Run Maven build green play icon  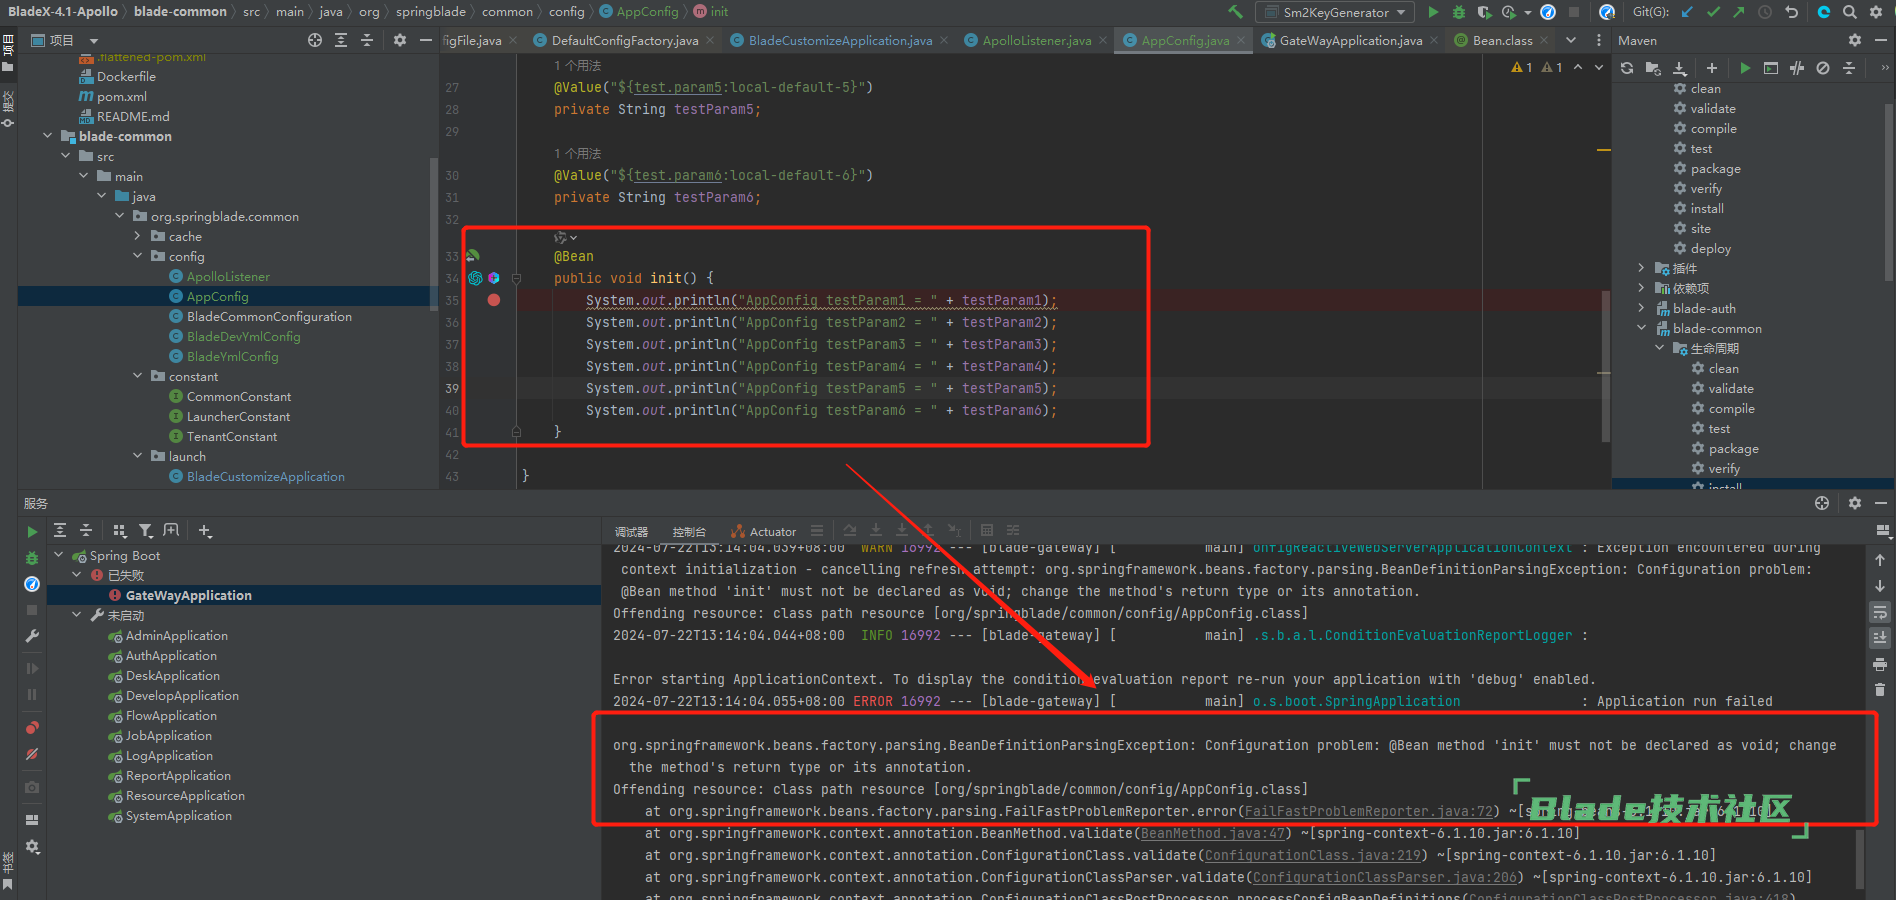click(1745, 68)
